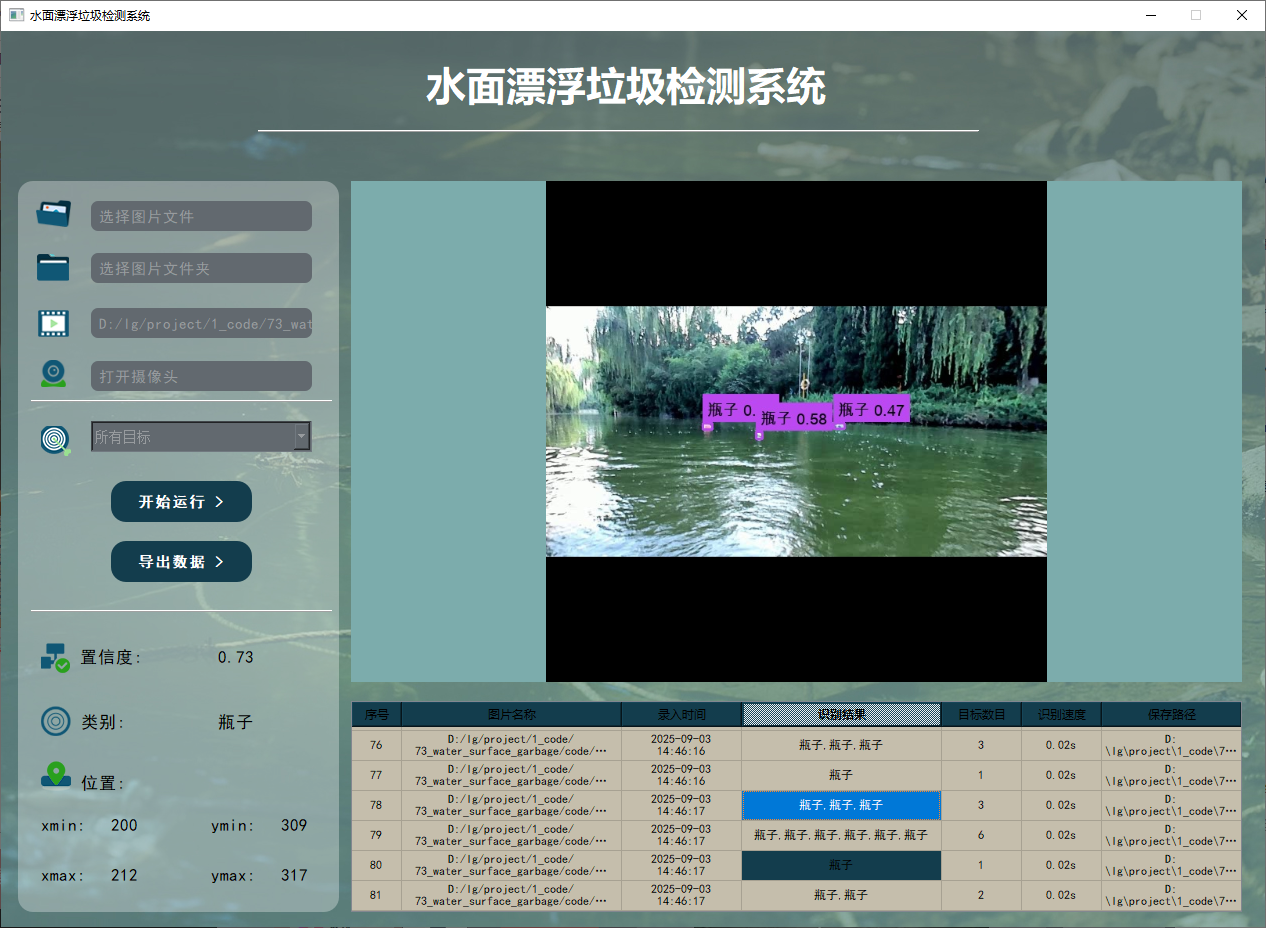Select row number 78 cell

[x=376, y=805]
